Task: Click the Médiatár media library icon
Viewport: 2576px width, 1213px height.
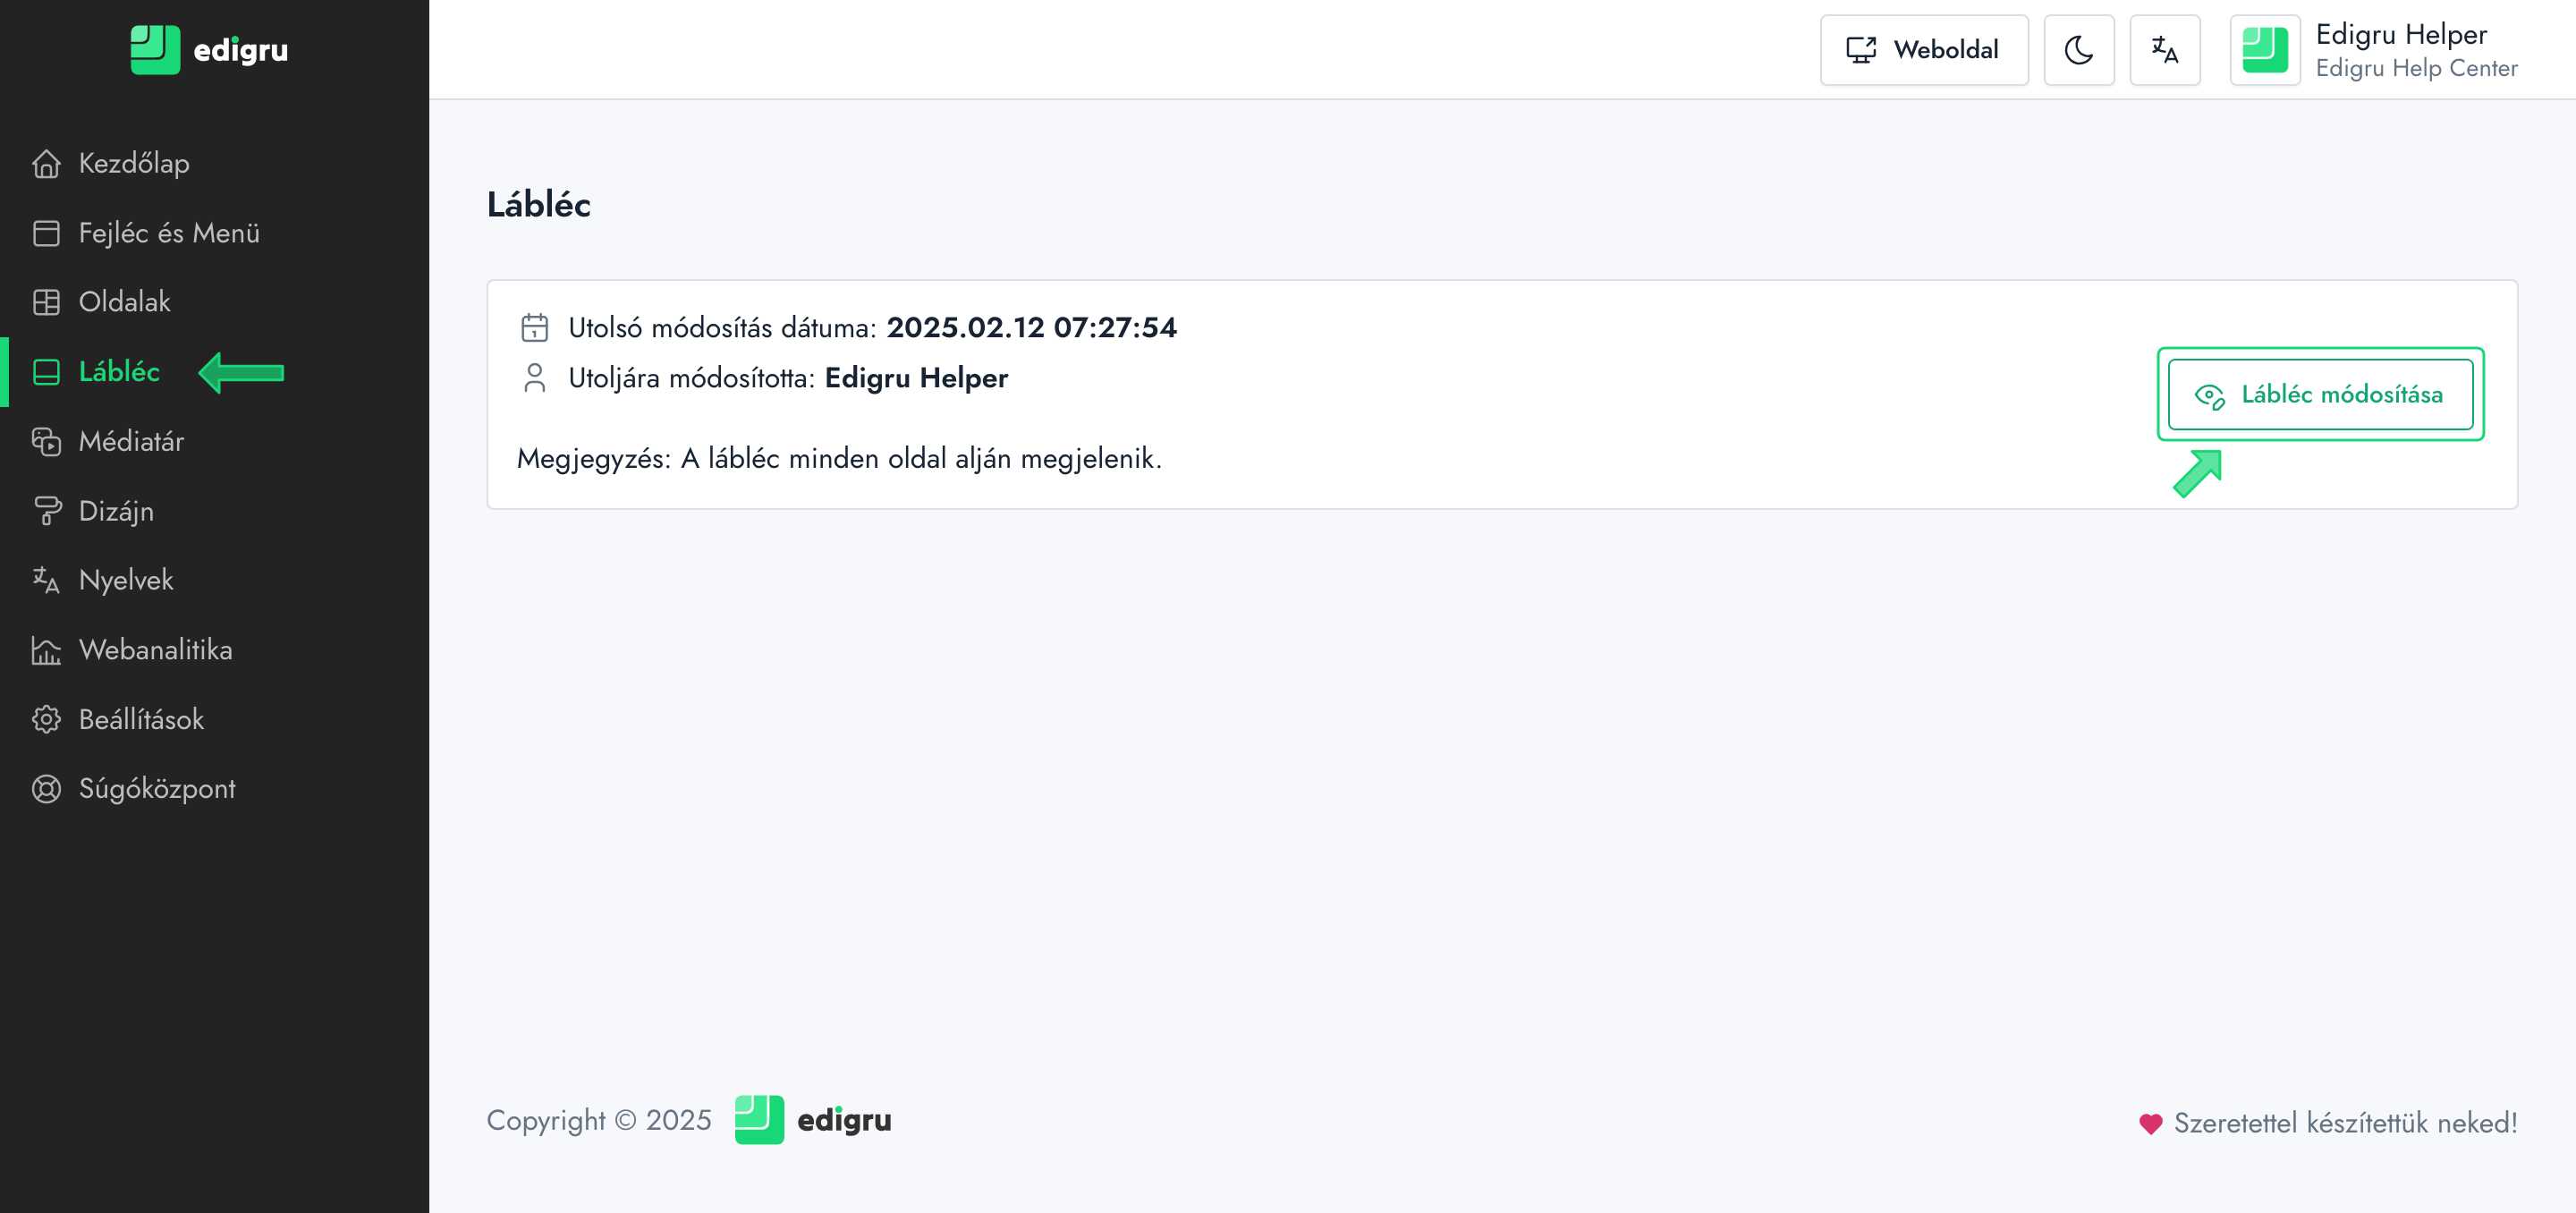Action: [46, 441]
